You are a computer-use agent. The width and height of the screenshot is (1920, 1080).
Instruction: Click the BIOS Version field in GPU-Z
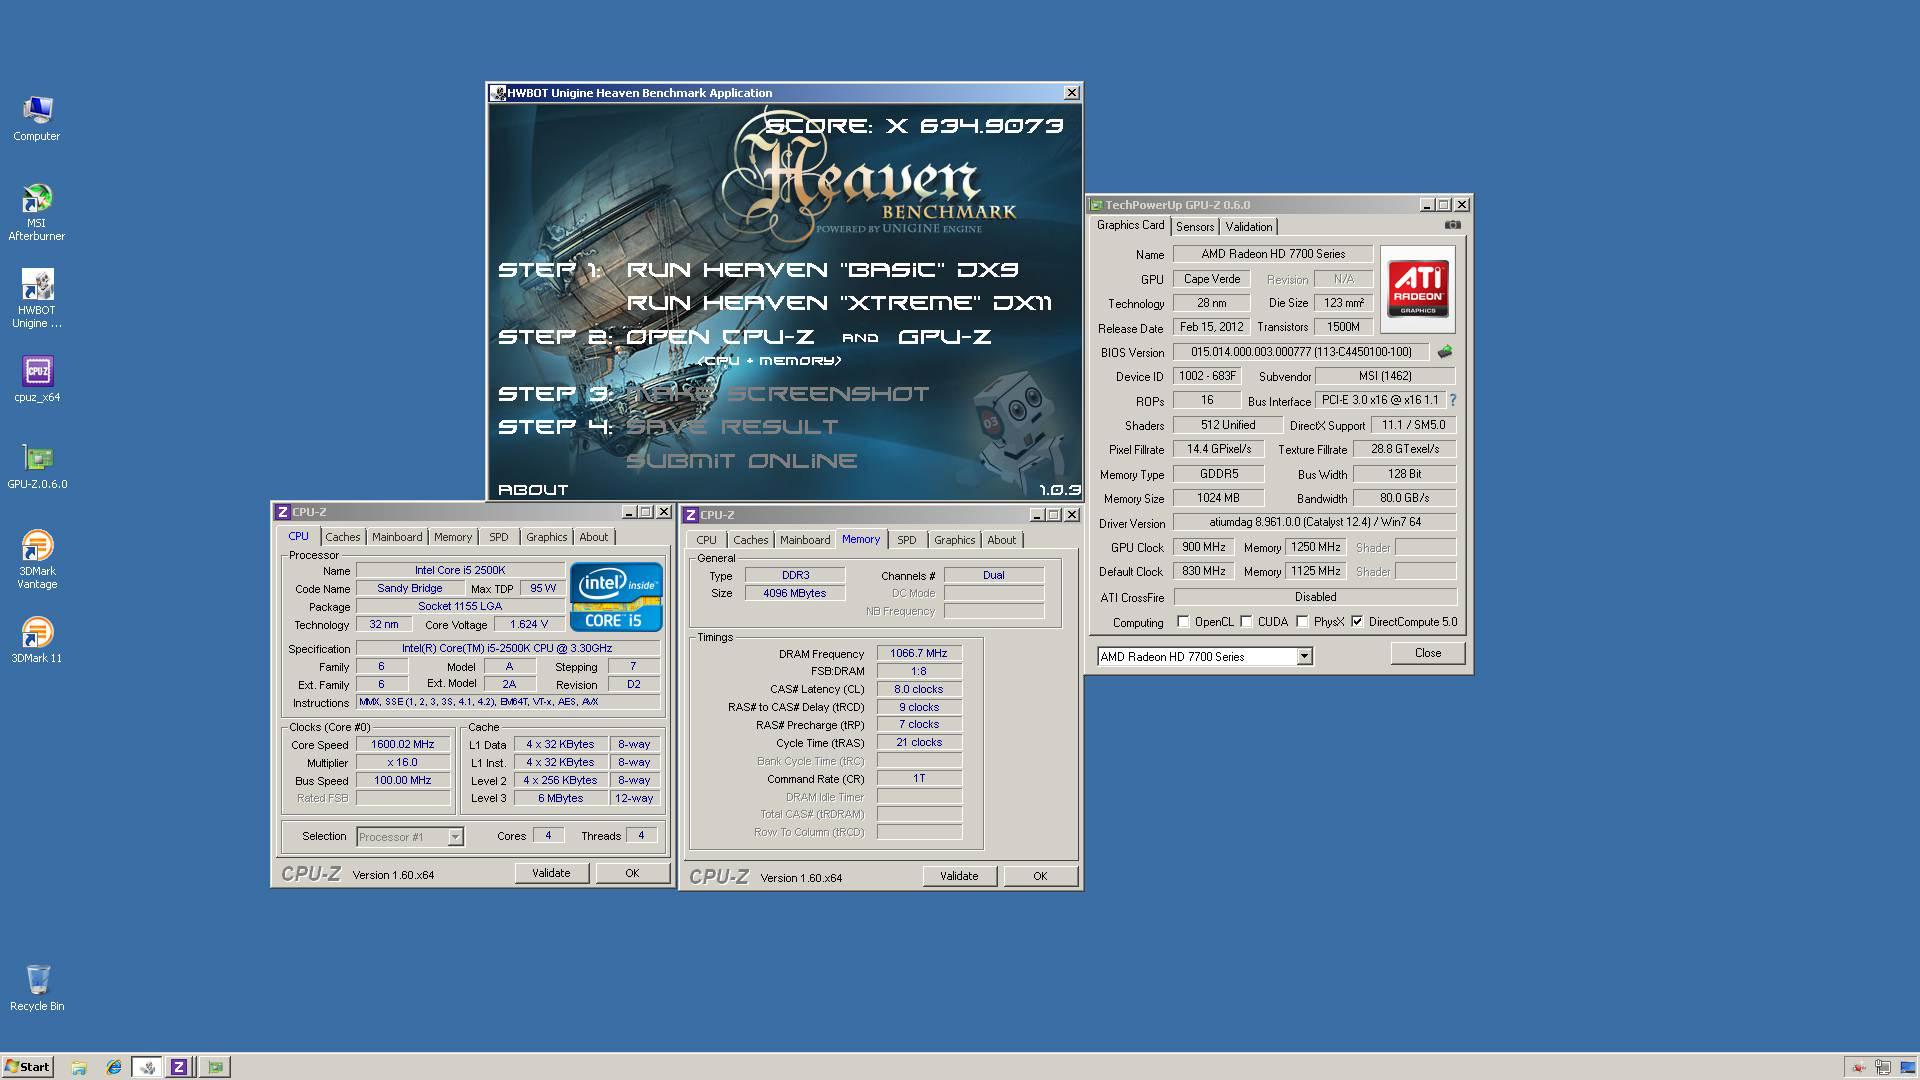1301,352
